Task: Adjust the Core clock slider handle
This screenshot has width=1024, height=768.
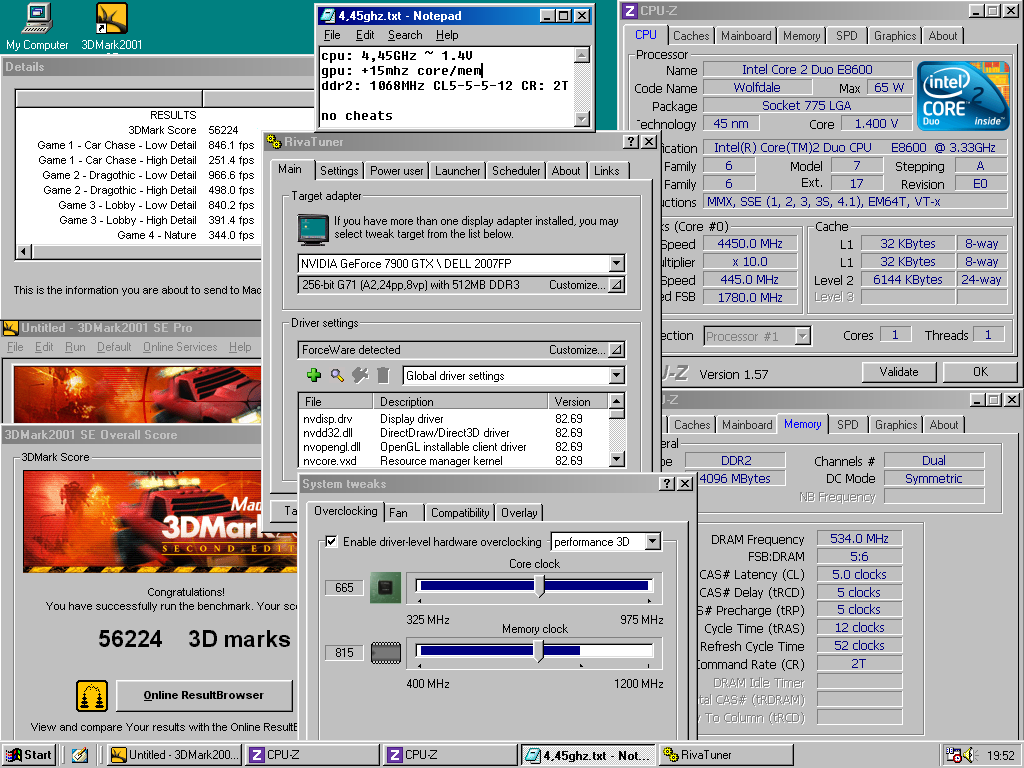Action: 539,586
